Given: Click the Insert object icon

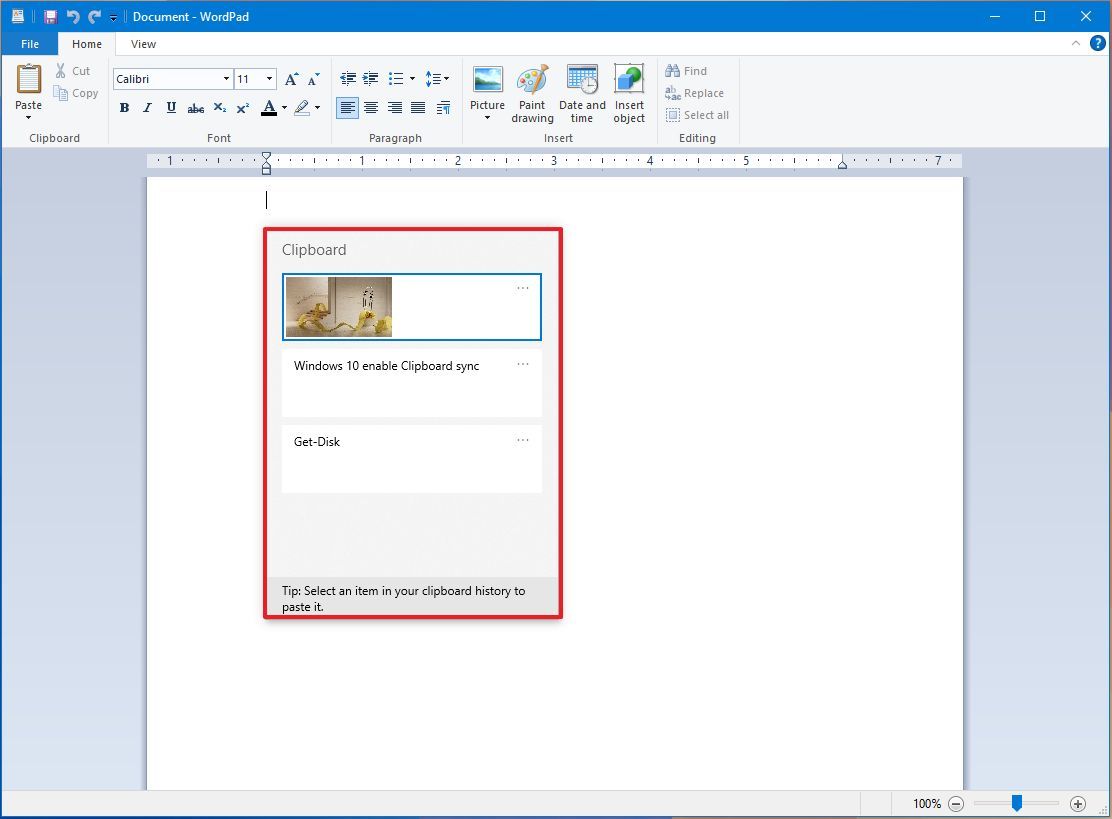Looking at the screenshot, I should 629,90.
